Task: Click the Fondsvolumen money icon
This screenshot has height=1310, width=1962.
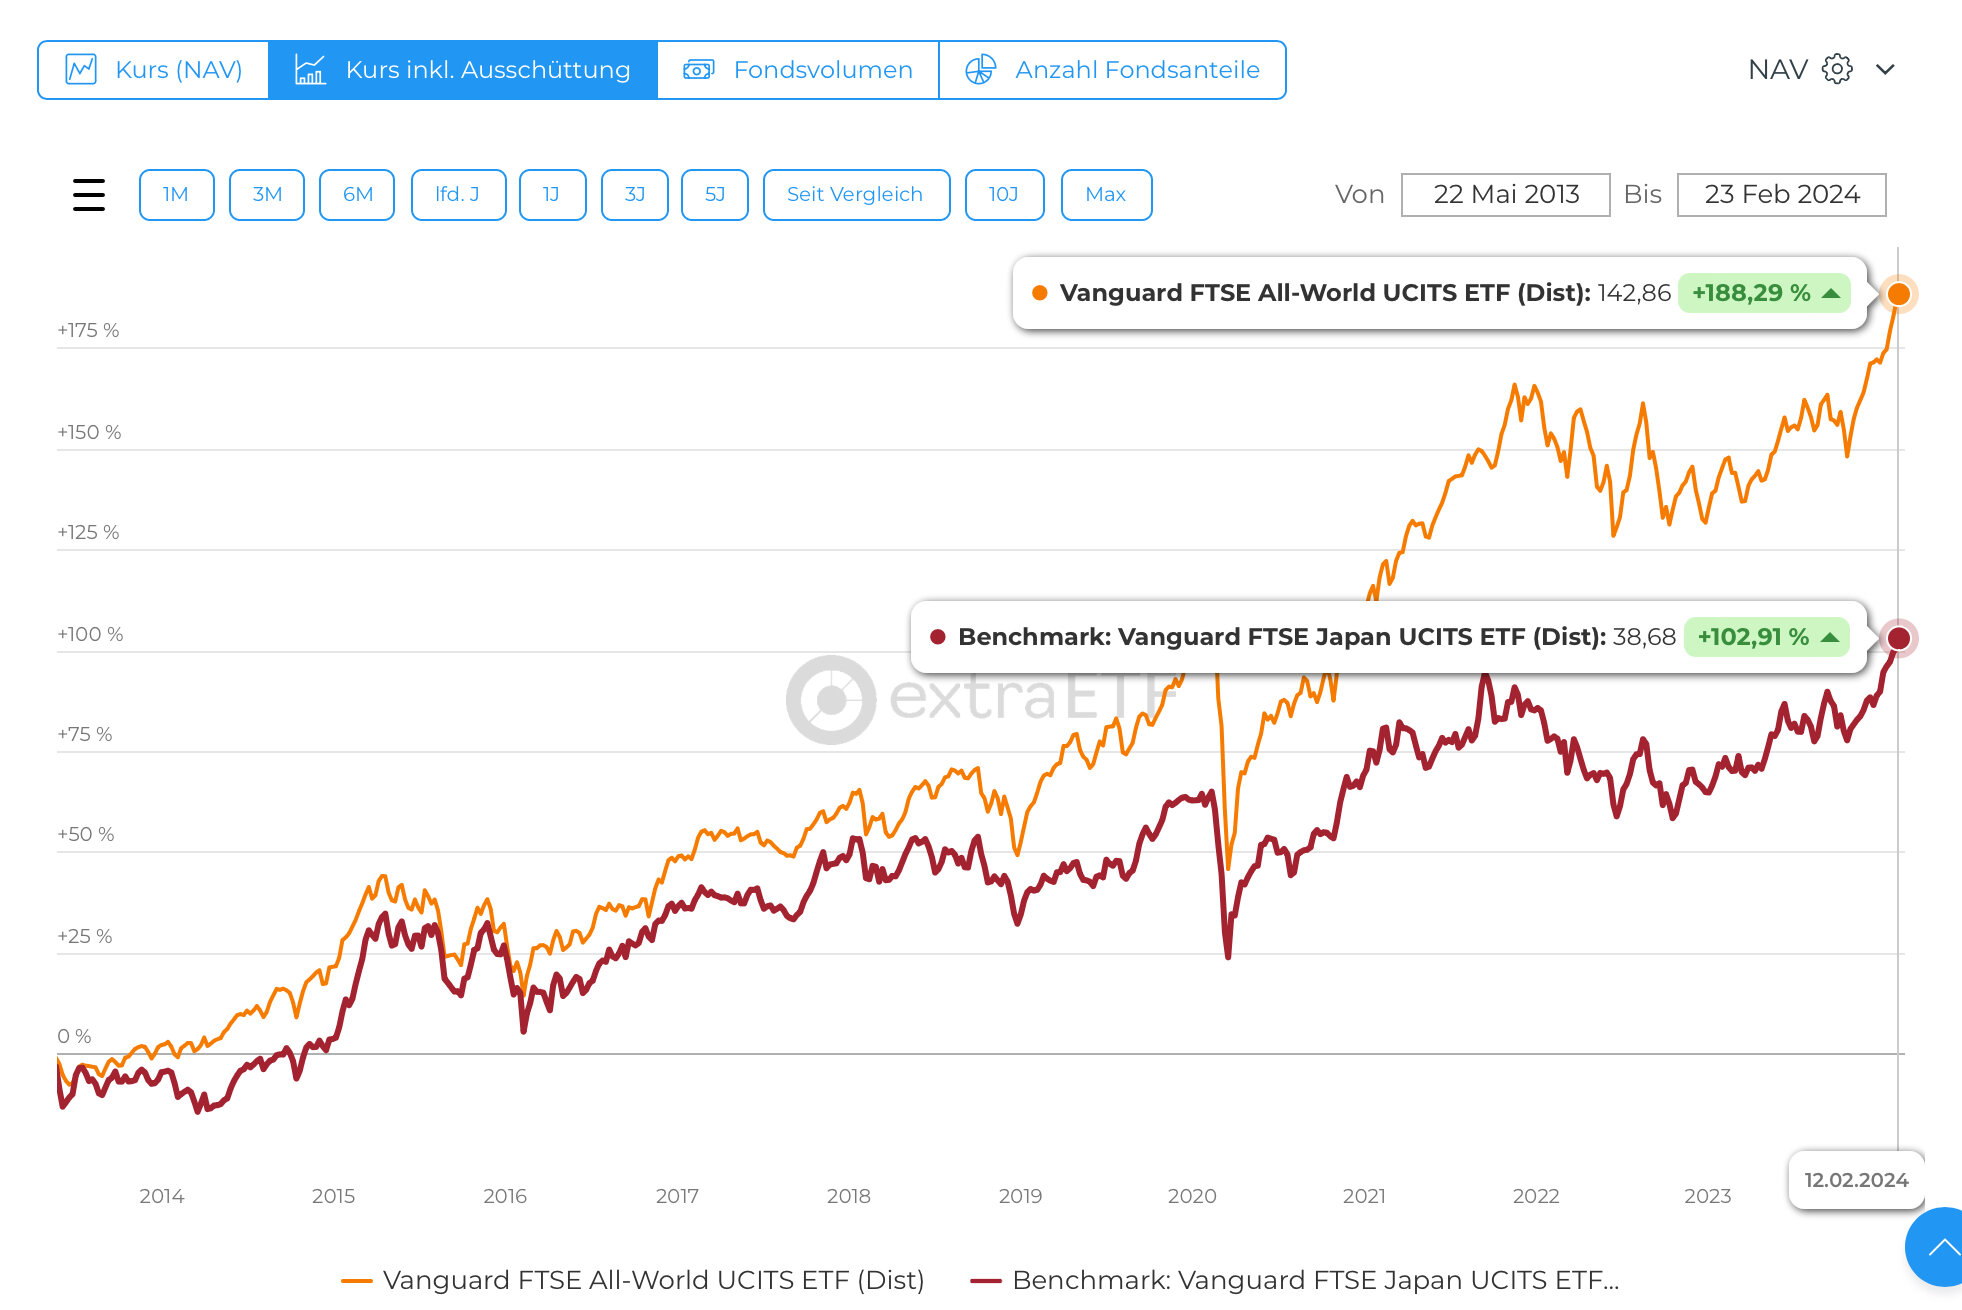Action: (x=698, y=70)
